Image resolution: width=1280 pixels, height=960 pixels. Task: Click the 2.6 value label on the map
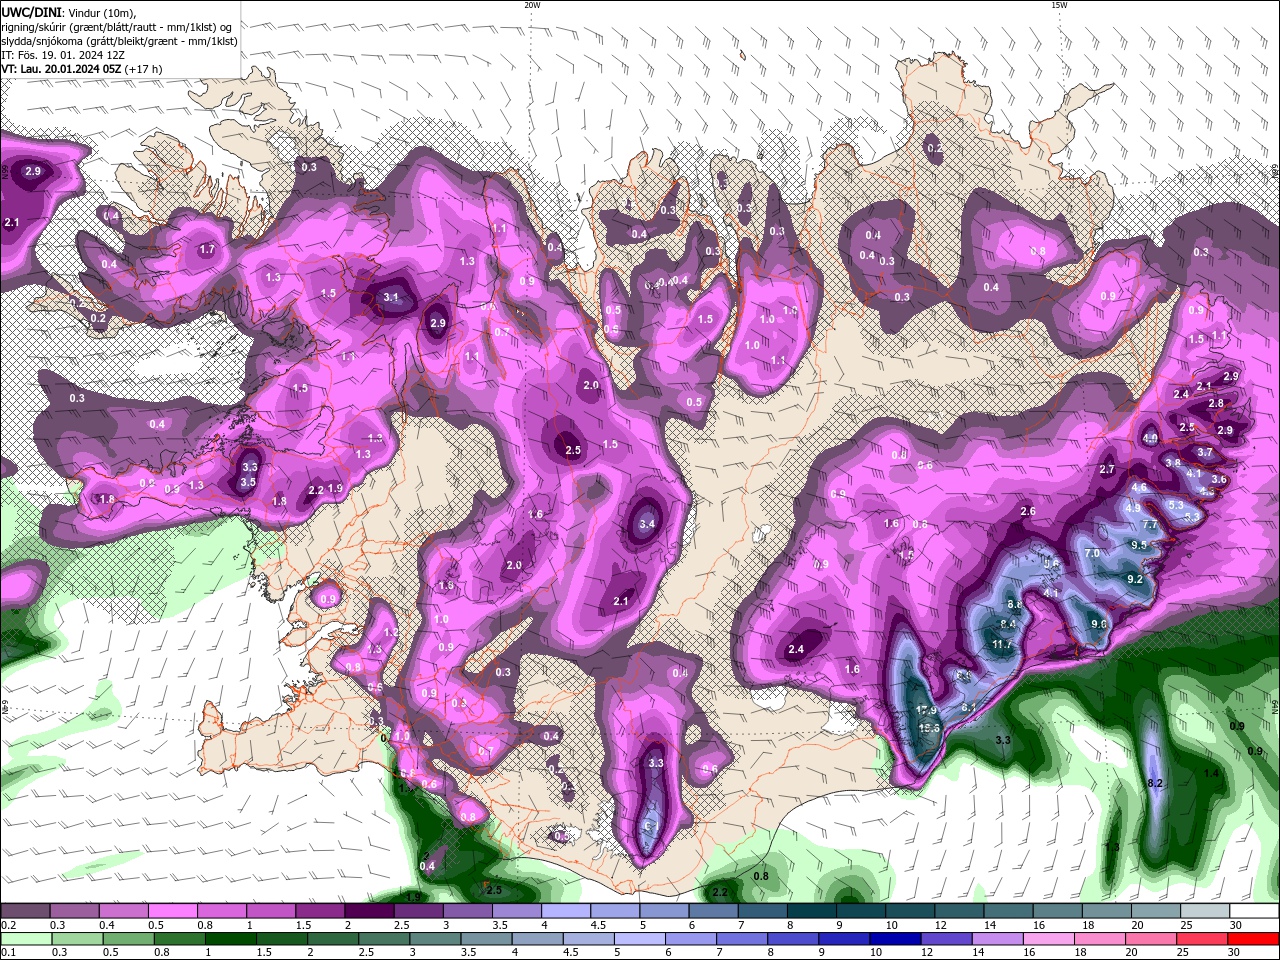[x=1028, y=511]
